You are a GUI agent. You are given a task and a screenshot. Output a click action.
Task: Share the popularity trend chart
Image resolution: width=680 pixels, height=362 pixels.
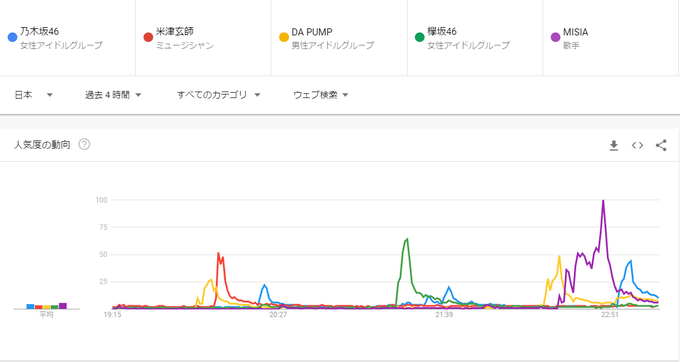coord(661,145)
